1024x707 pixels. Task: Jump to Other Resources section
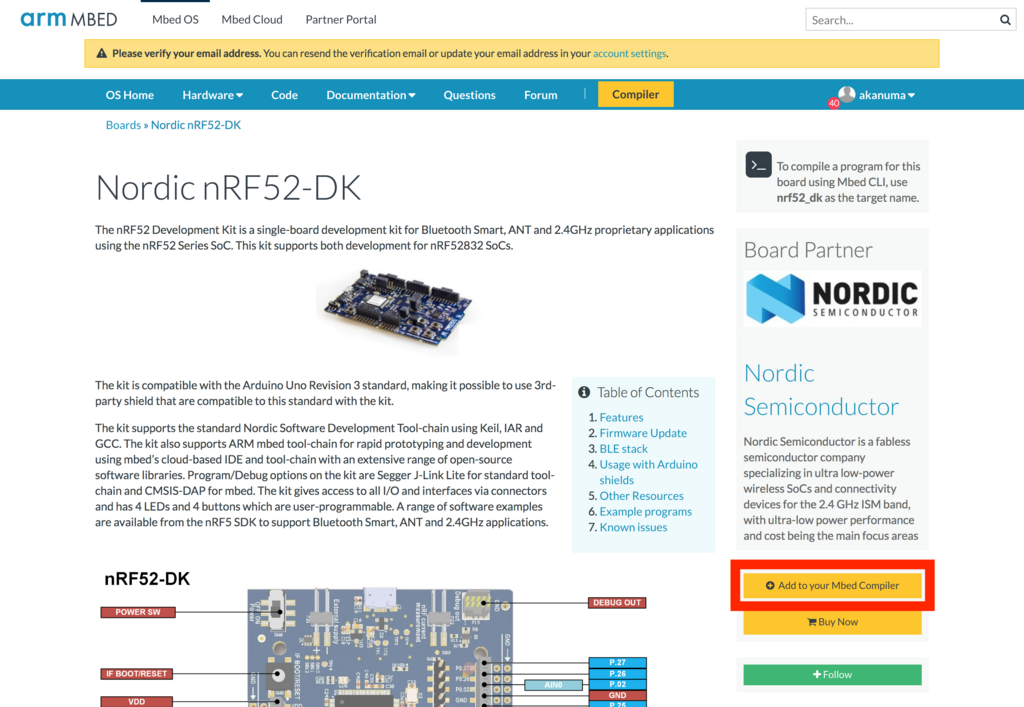(641, 495)
